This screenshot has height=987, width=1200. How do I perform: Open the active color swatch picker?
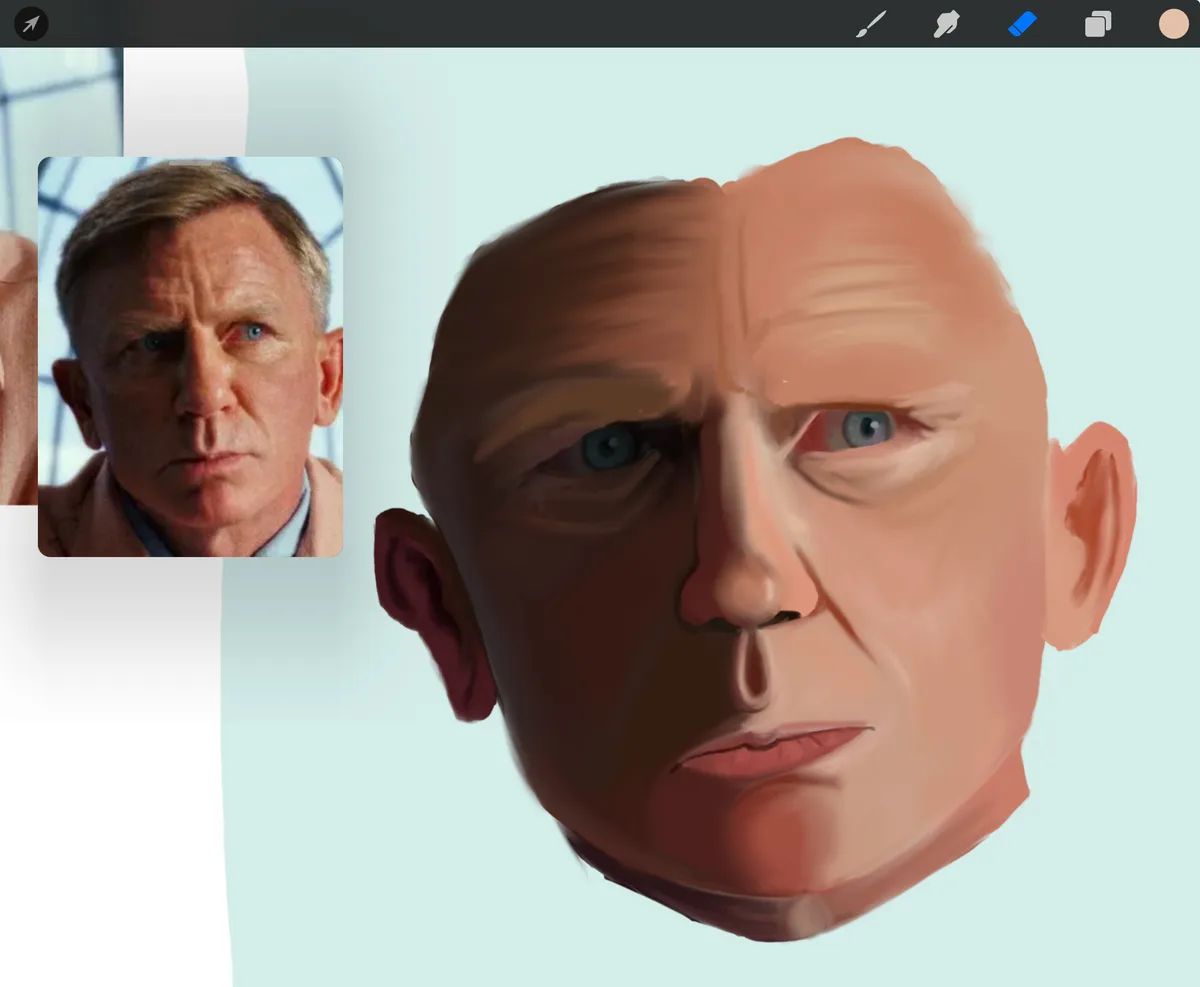coord(1173,24)
